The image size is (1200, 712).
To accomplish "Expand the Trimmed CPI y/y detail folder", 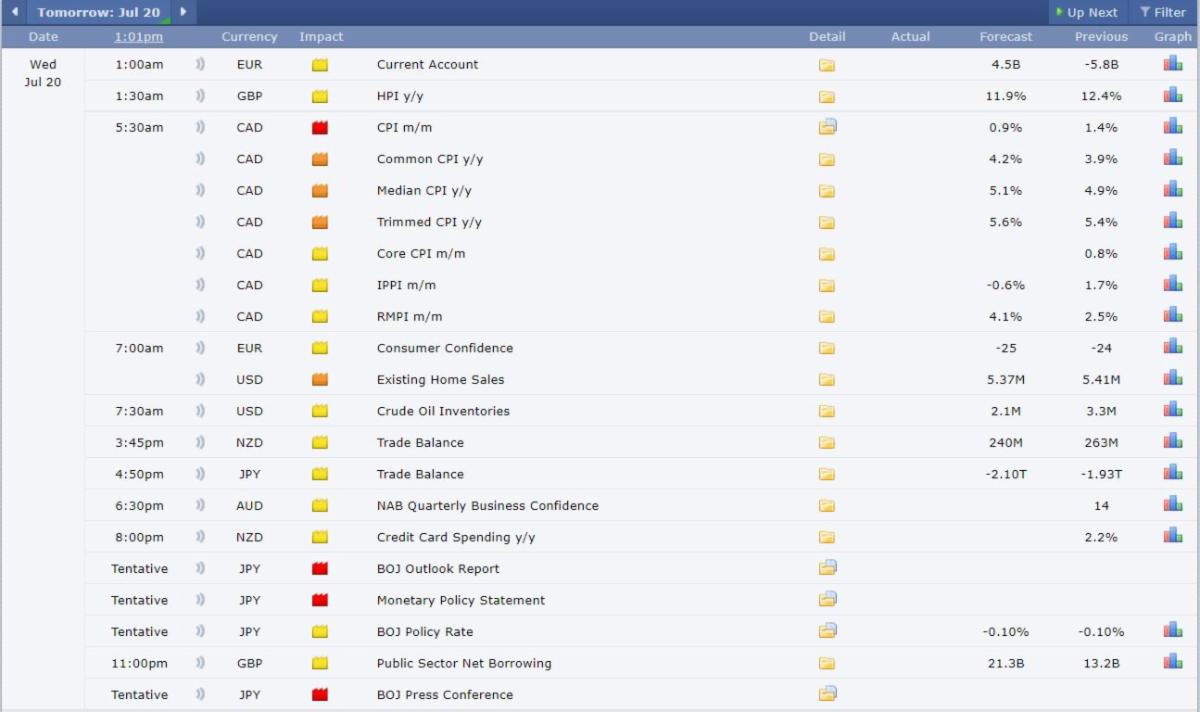I will point(827,222).
